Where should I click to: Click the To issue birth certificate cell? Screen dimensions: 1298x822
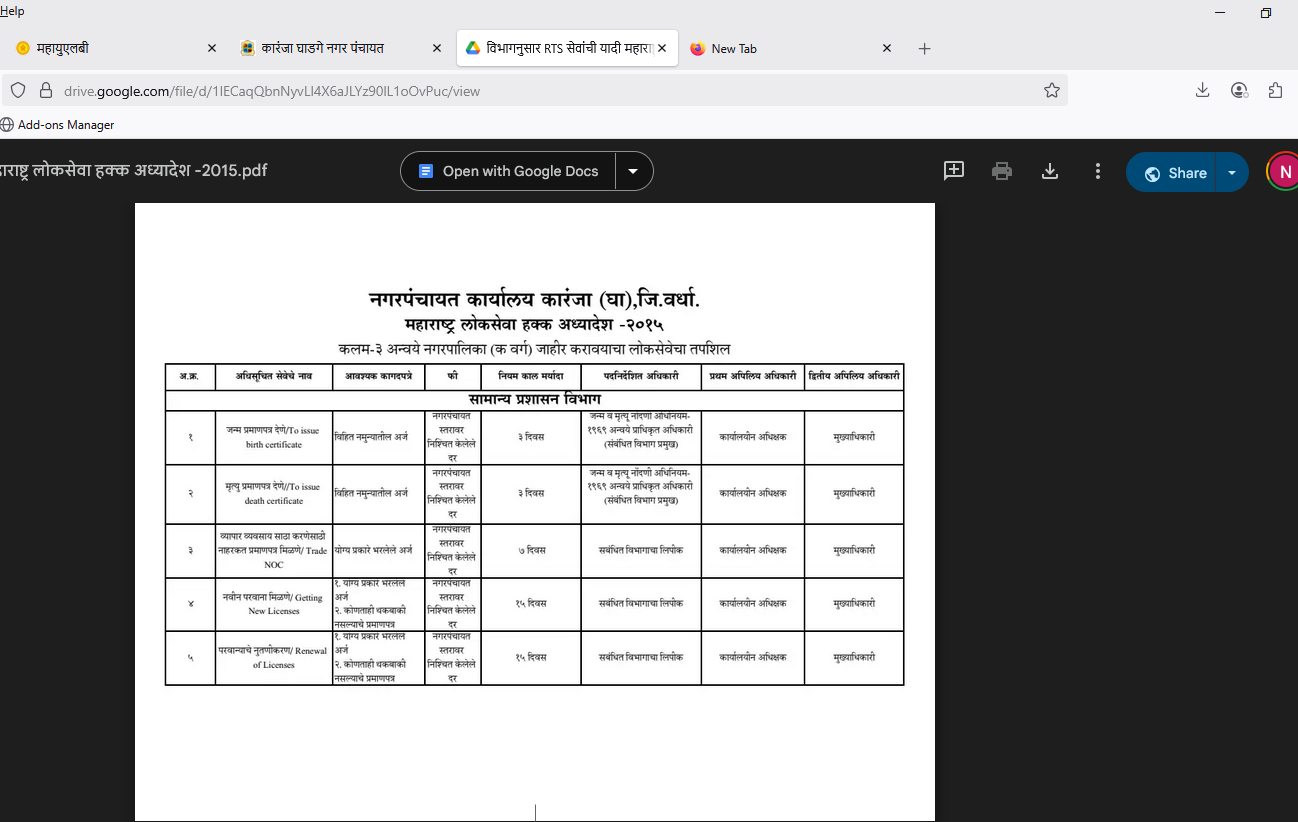273,437
